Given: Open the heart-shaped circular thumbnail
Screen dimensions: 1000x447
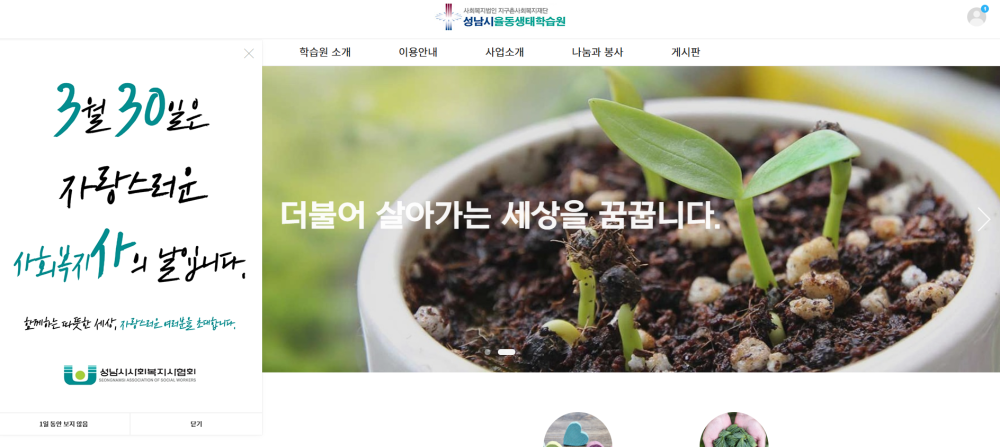Looking at the screenshot, I should (x=577, y=430).
